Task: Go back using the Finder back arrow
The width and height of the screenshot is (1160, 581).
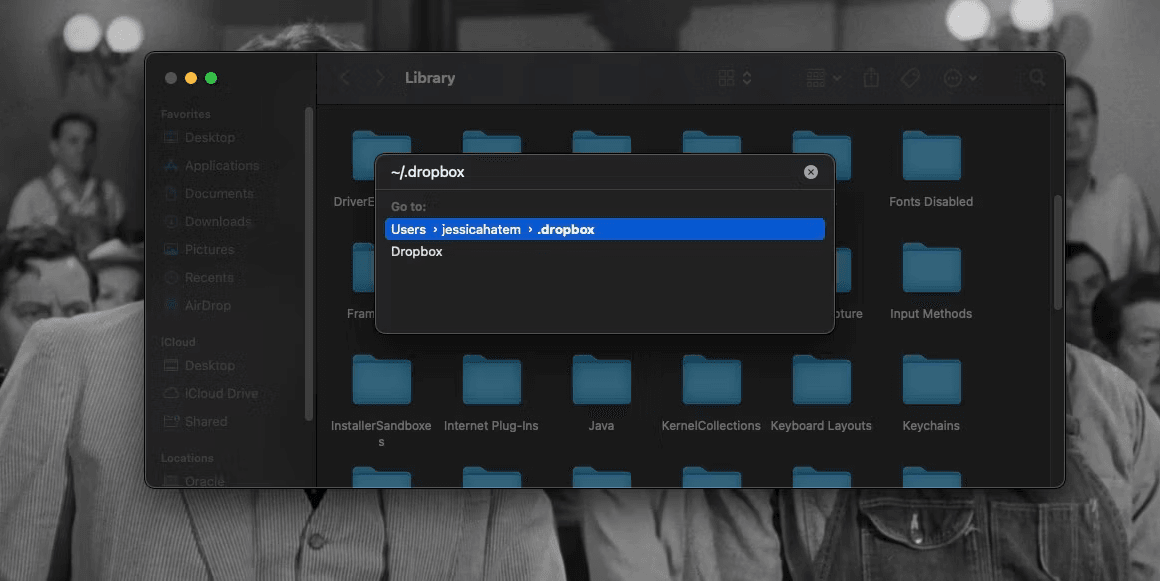Action: pos(345,78)
